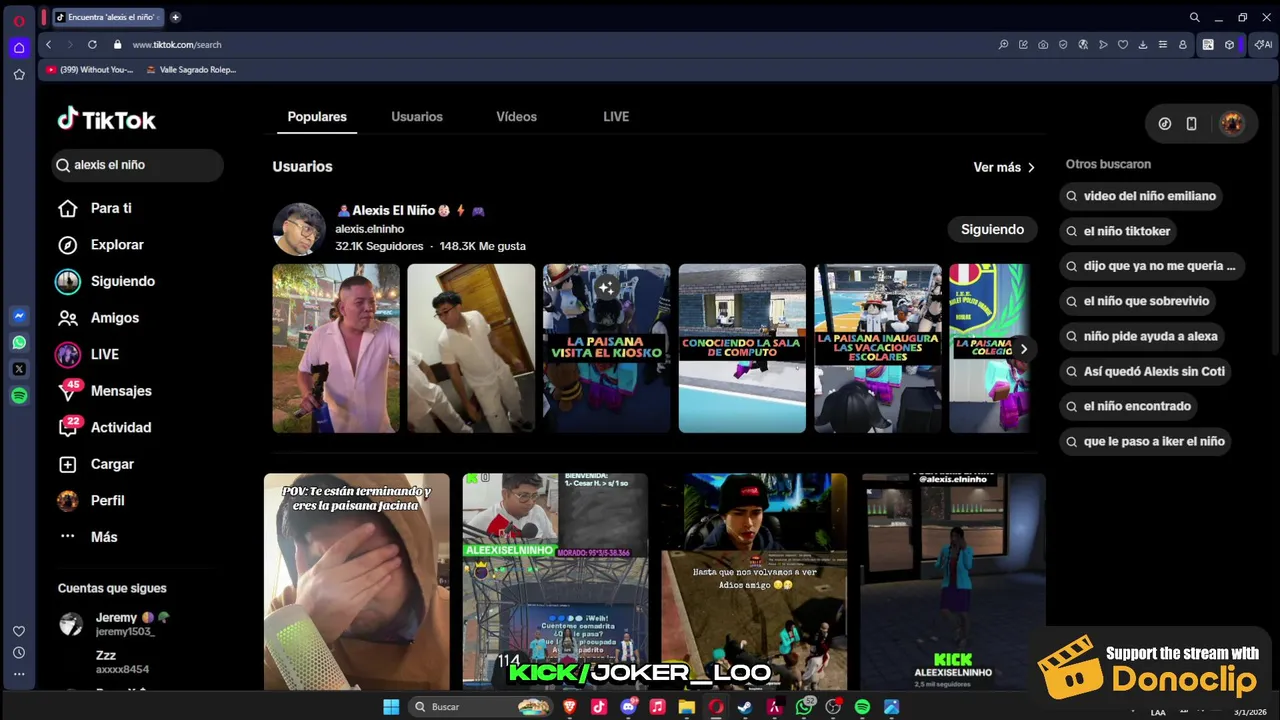Viewport: 1280px width, 720px height.
Task: Open the Para ti feed
Action: 111,208
